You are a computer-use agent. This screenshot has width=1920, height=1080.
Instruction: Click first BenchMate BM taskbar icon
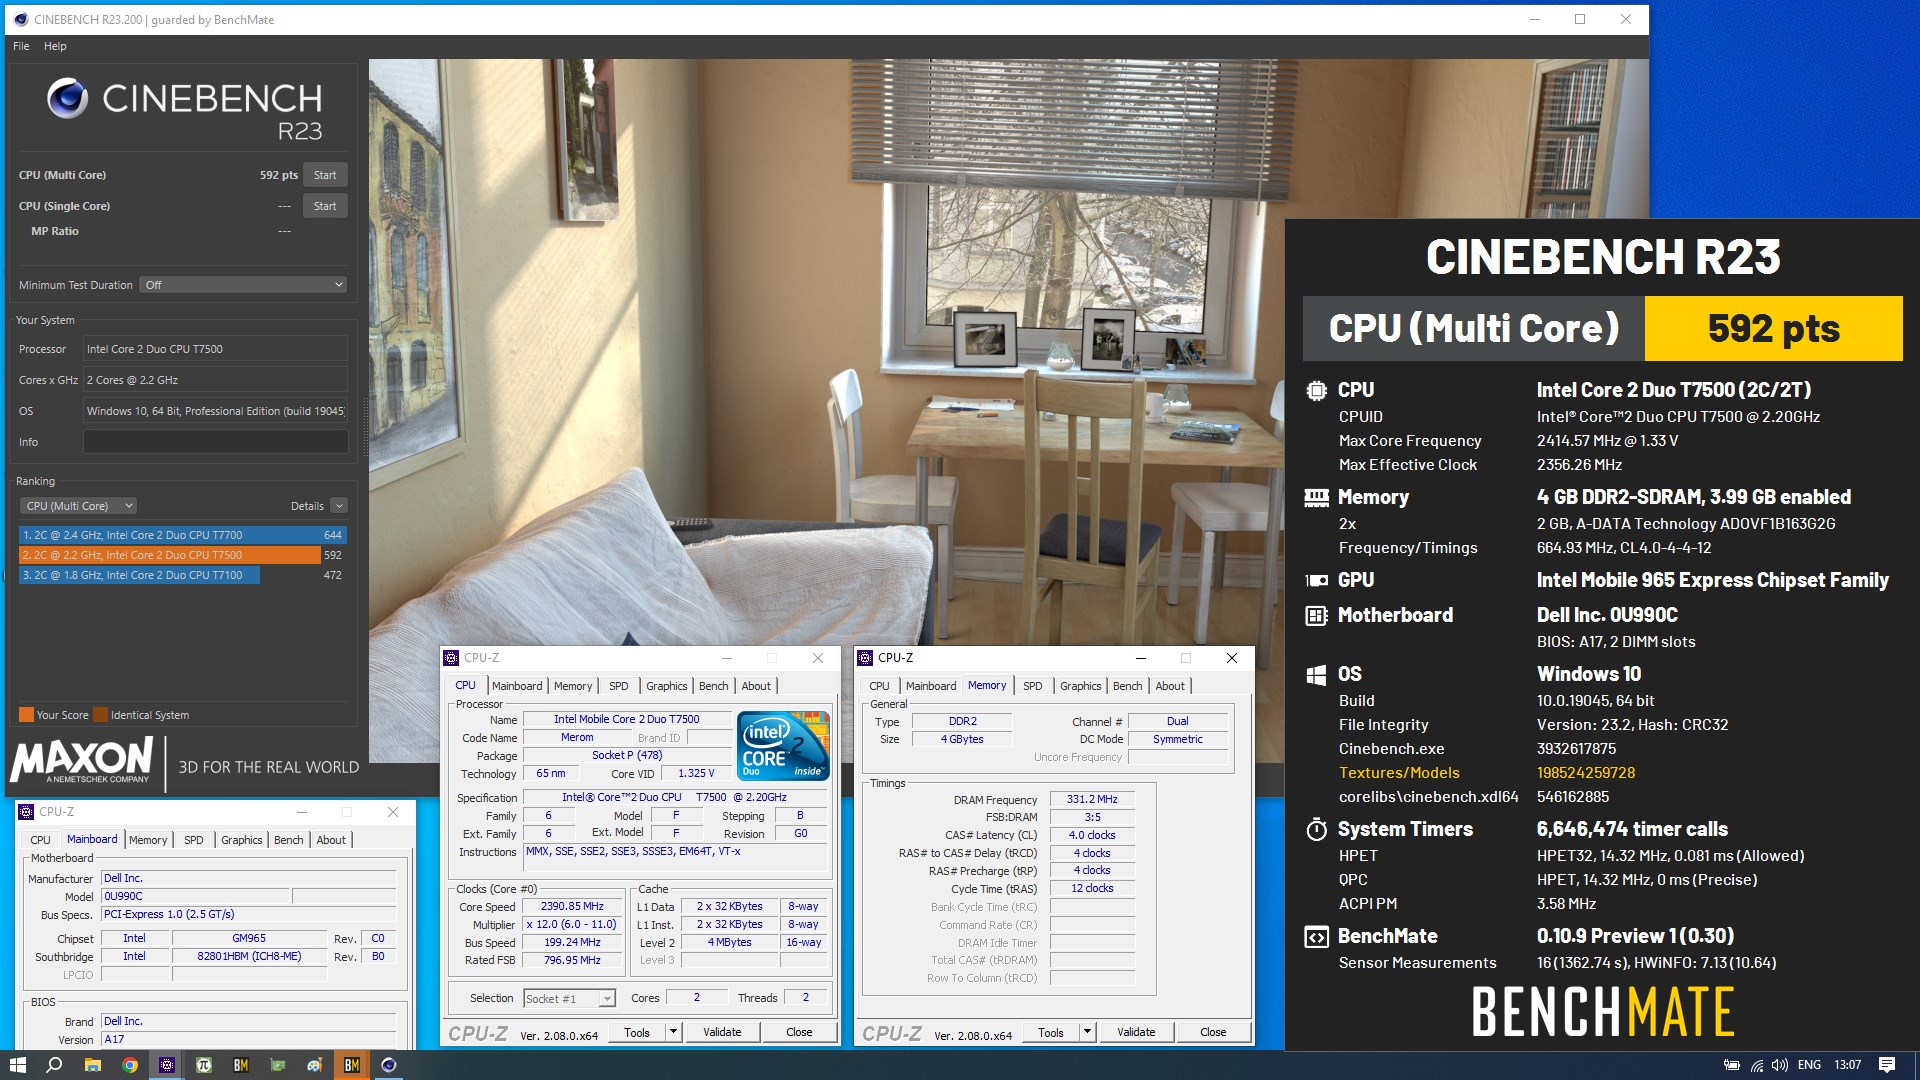(x=241, y=1065)
